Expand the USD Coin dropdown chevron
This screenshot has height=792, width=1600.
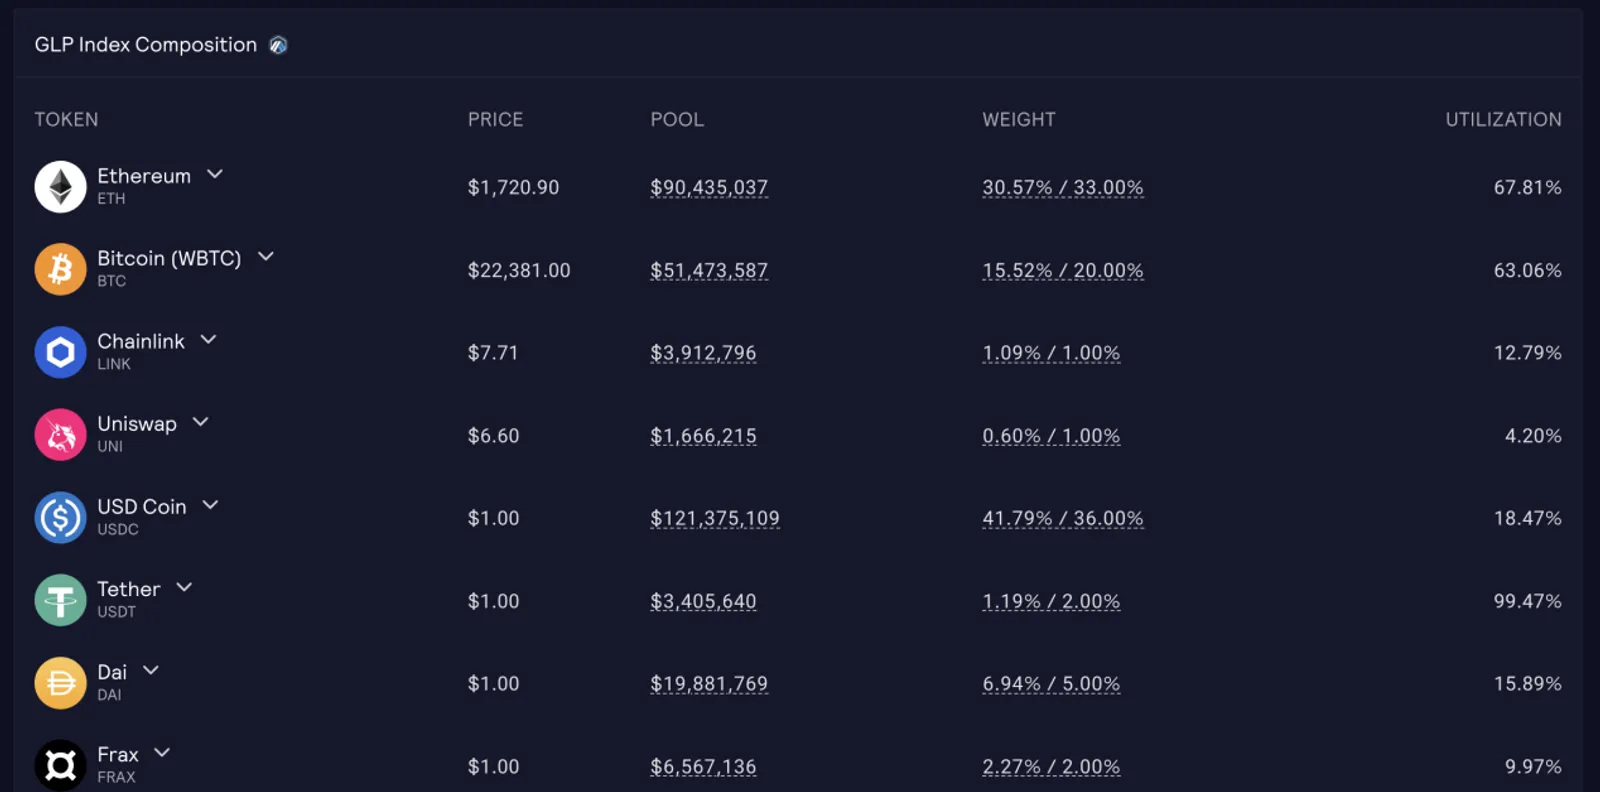210,505
